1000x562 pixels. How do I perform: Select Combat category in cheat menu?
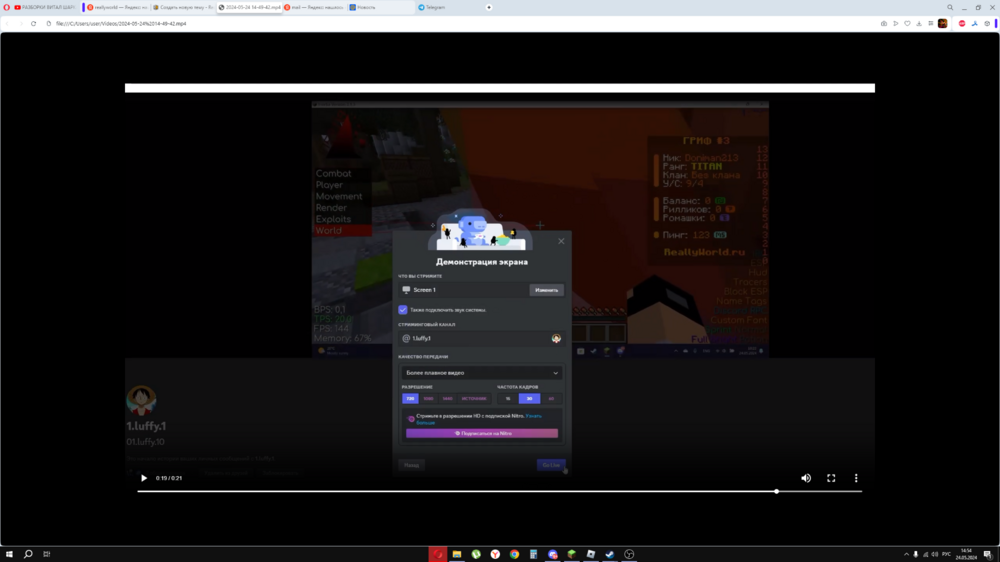[x=334, y=174]
